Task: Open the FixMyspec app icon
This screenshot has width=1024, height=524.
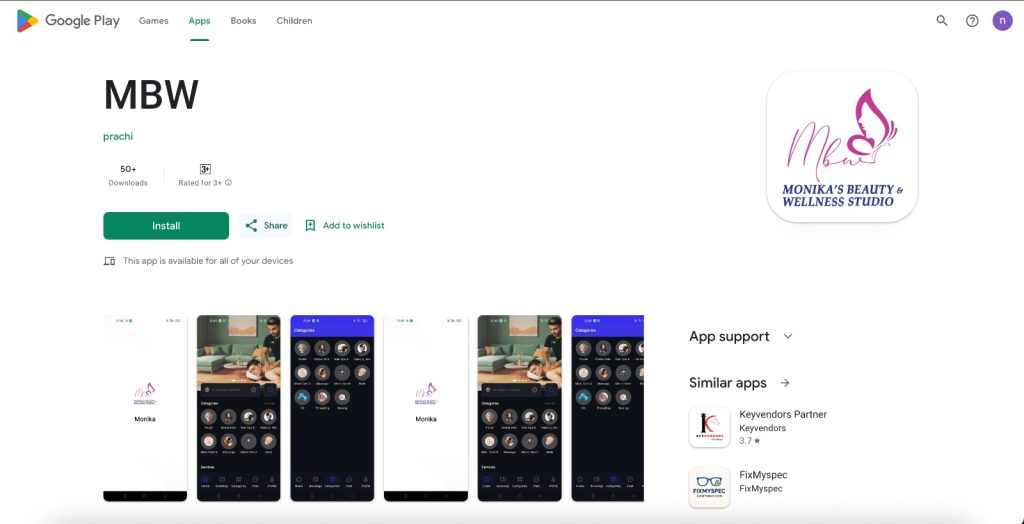Action: 709,487
